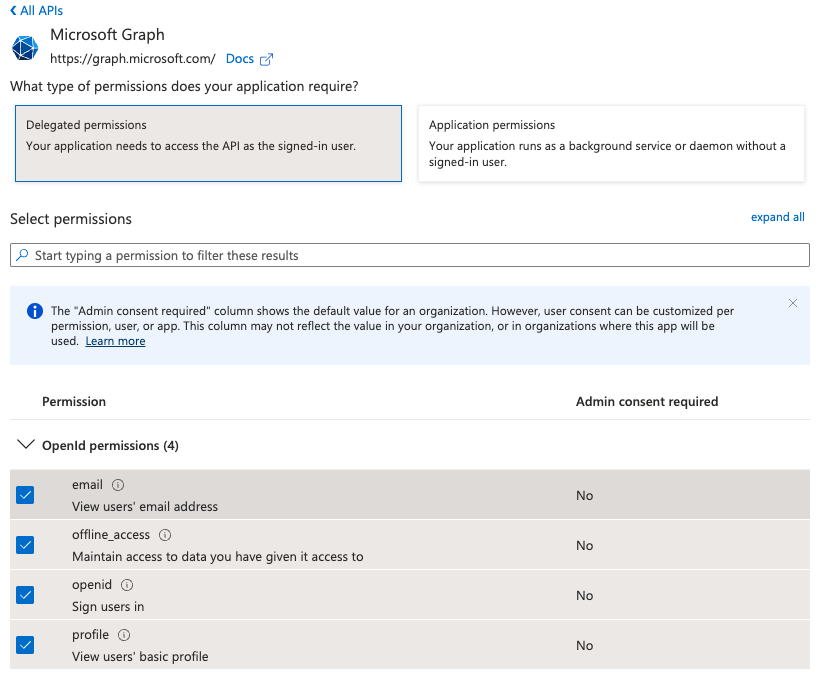Click the info icon next to openid
Screen dimensions: 819x676
[127, 585]
